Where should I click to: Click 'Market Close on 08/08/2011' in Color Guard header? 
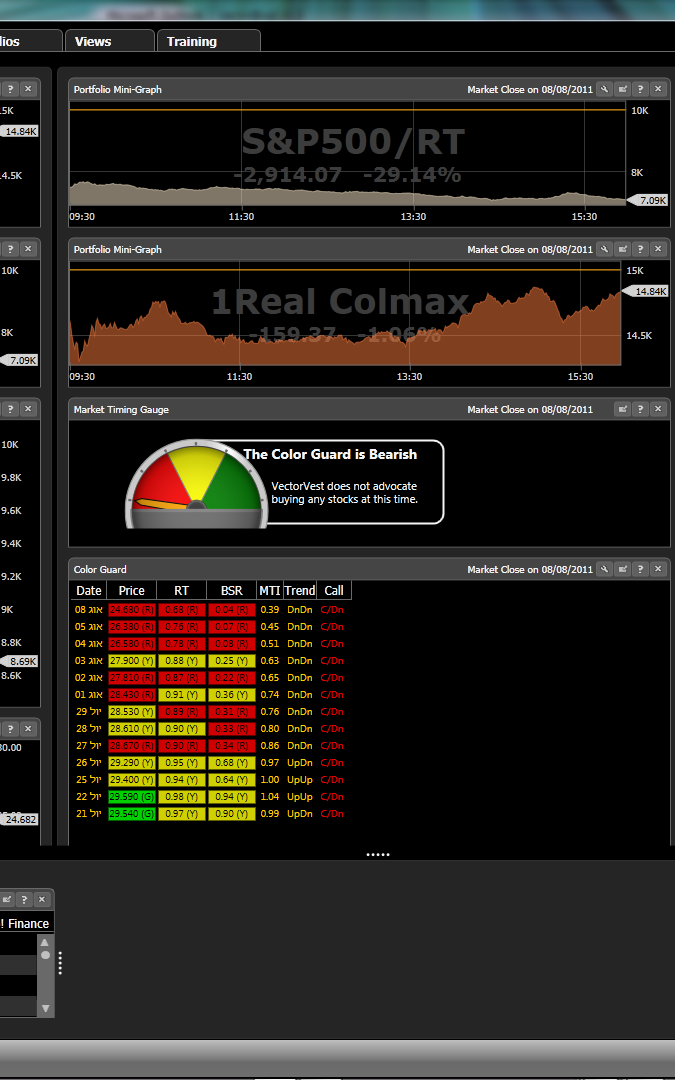pyautogui.click(x=530, y=569)
